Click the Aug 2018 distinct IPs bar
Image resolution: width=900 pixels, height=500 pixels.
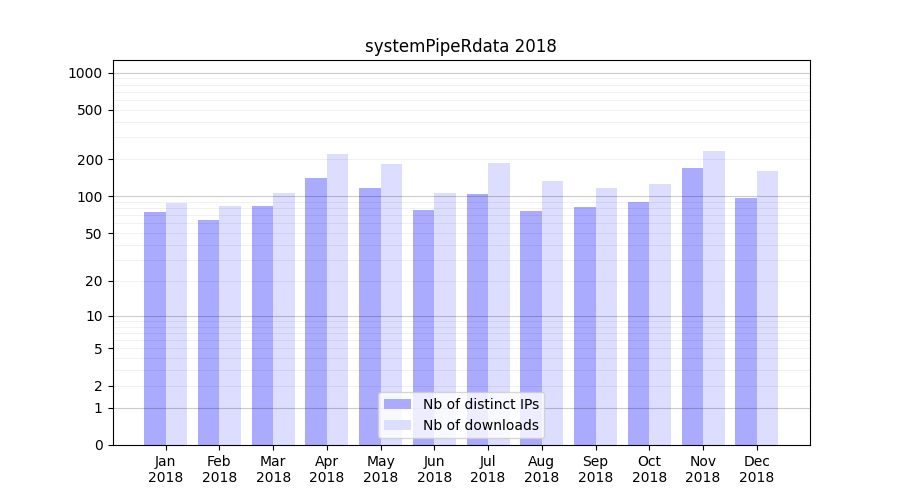[531, 328]
